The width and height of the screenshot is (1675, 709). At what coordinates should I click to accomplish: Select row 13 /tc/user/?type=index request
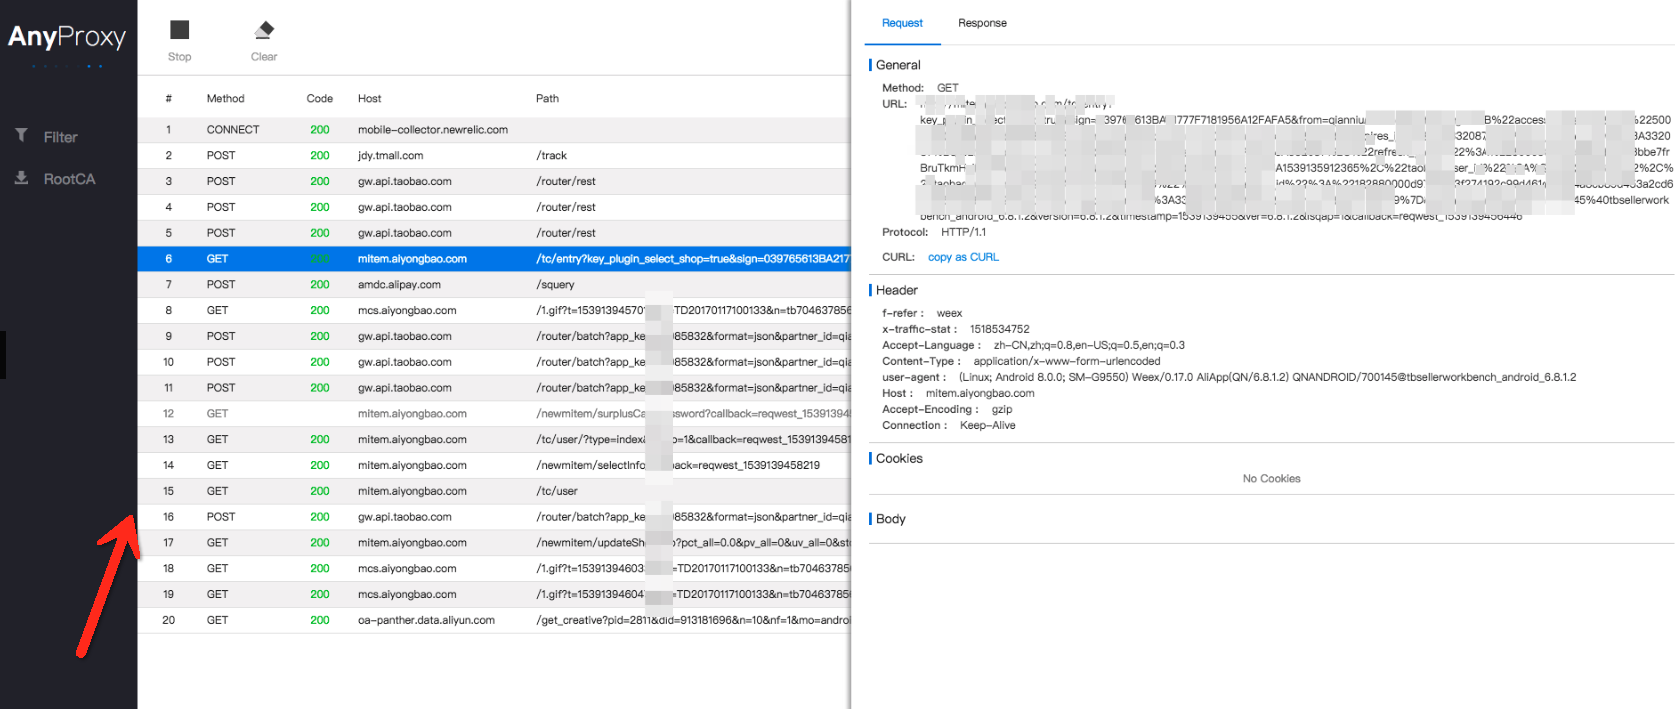494,440
